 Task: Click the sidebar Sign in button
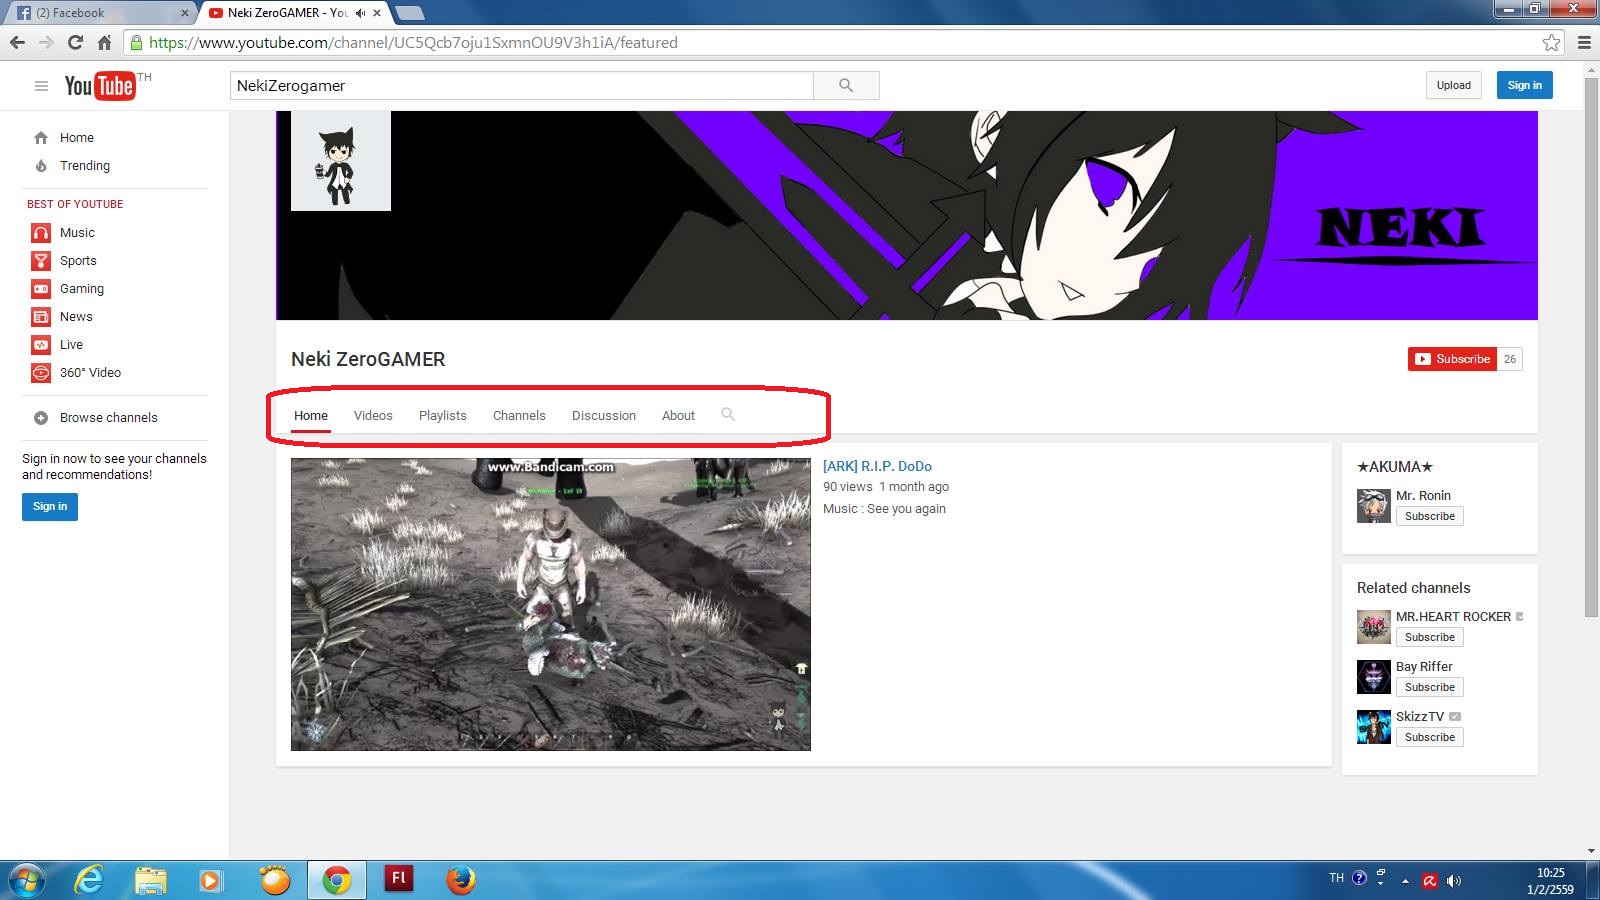pos(50,507)
